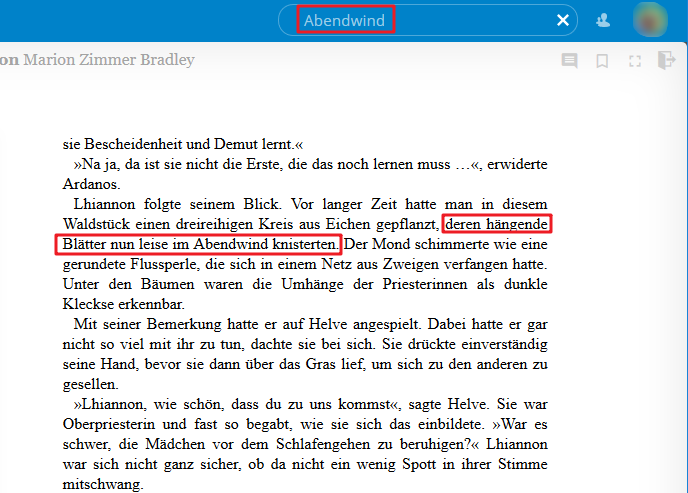688x493 pixels.
Task: Click the search field containing Abendwind
Action: pyautogui.click(x=427, y=20)
